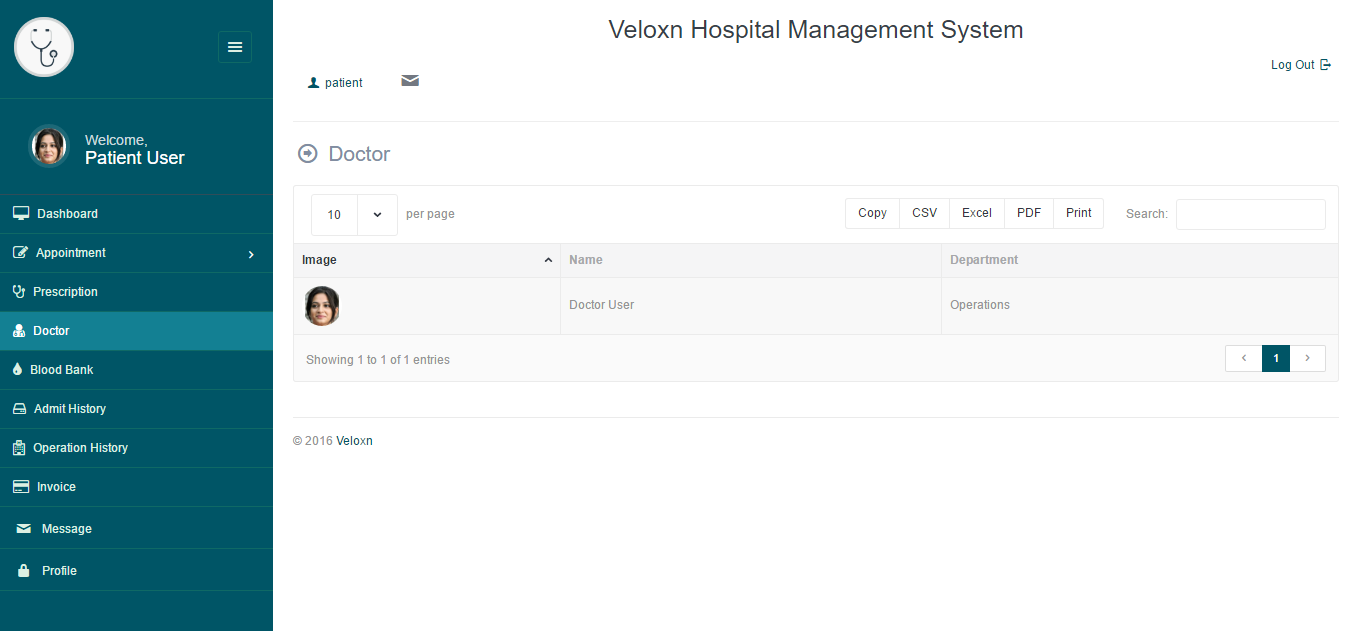Screen dimensions: 1355x631
Task: Click the PDF export button
Action: [1029, 213]
